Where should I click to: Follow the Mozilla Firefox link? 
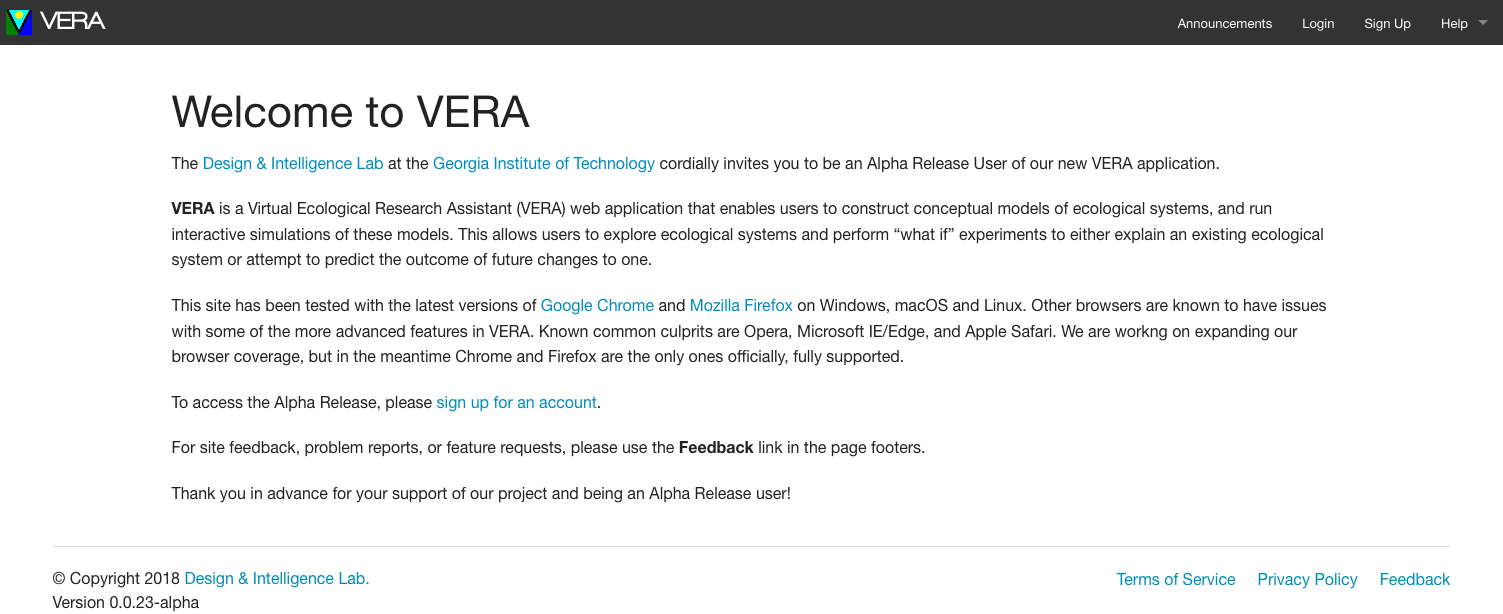pos(741,306)
